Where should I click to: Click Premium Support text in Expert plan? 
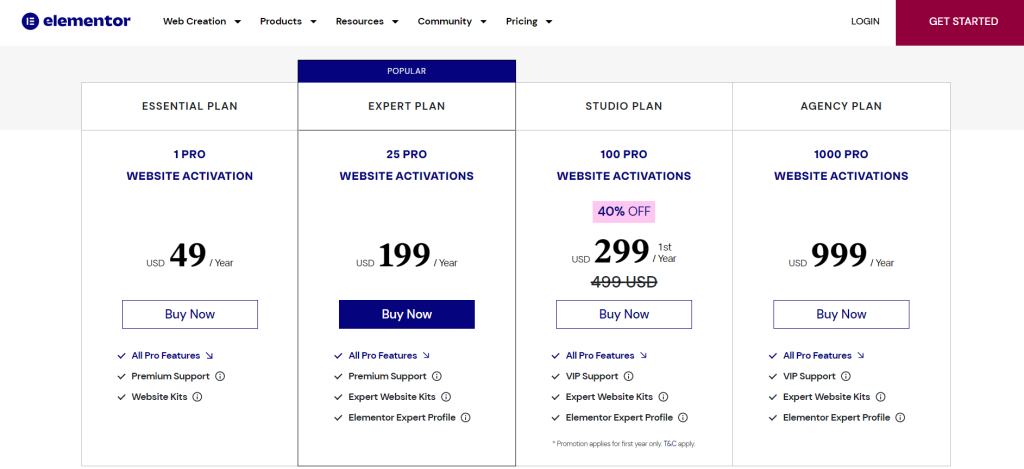387,376
